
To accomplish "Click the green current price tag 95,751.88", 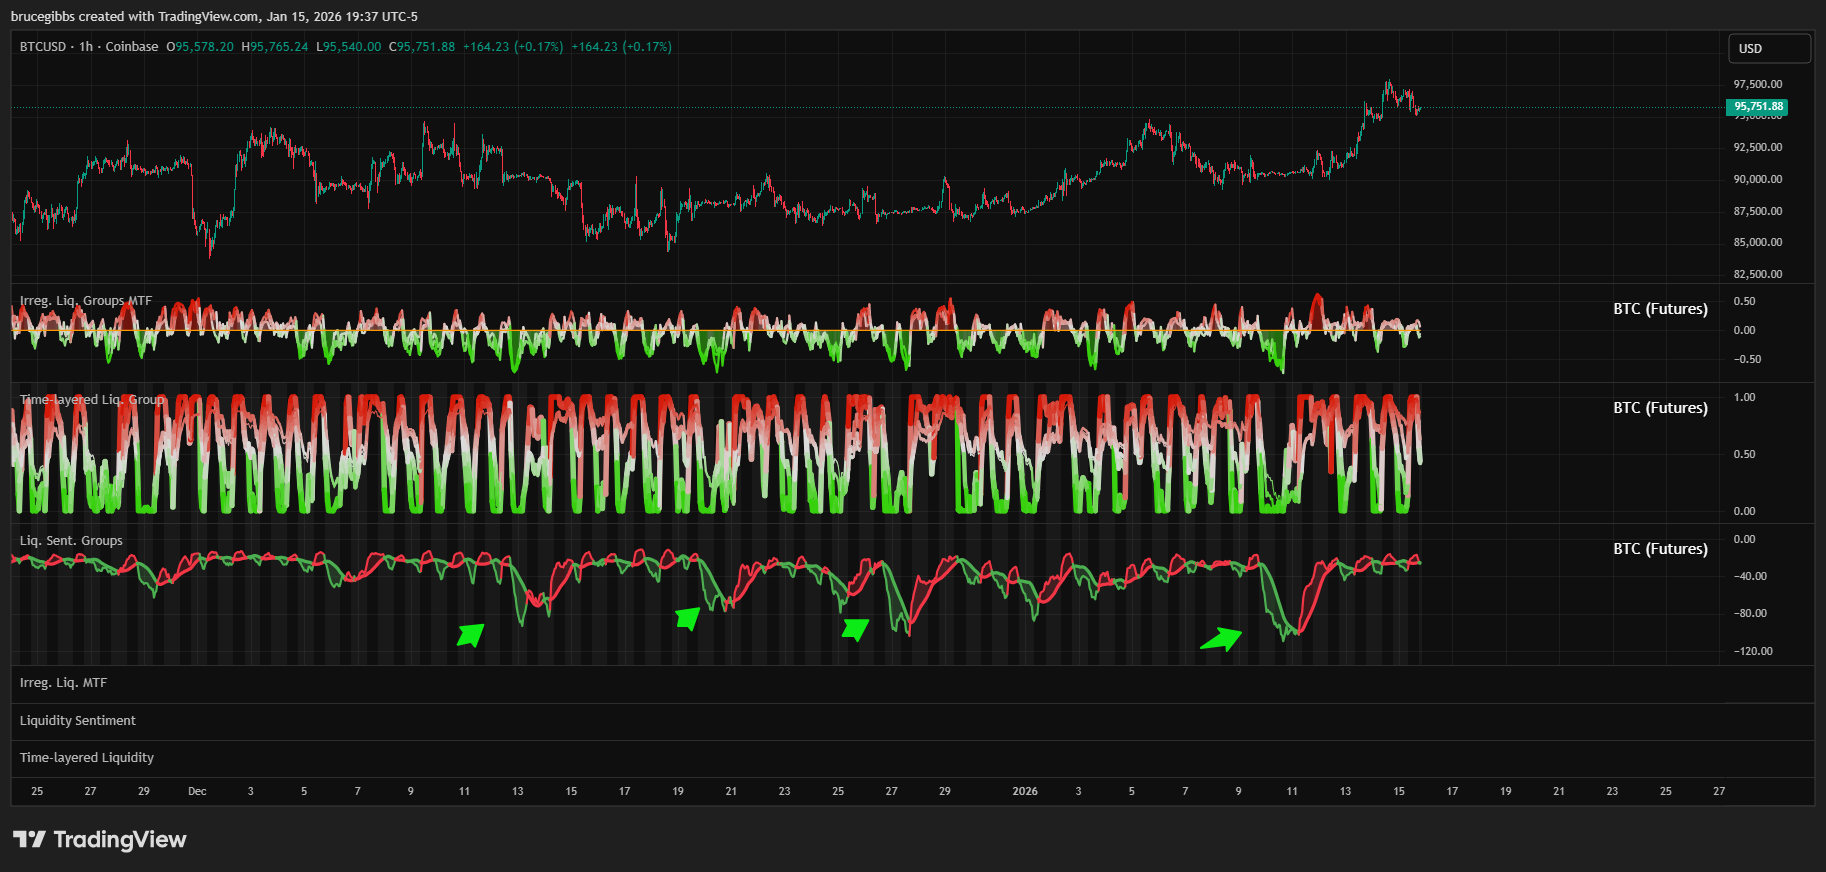I will tap(1757, 107).
